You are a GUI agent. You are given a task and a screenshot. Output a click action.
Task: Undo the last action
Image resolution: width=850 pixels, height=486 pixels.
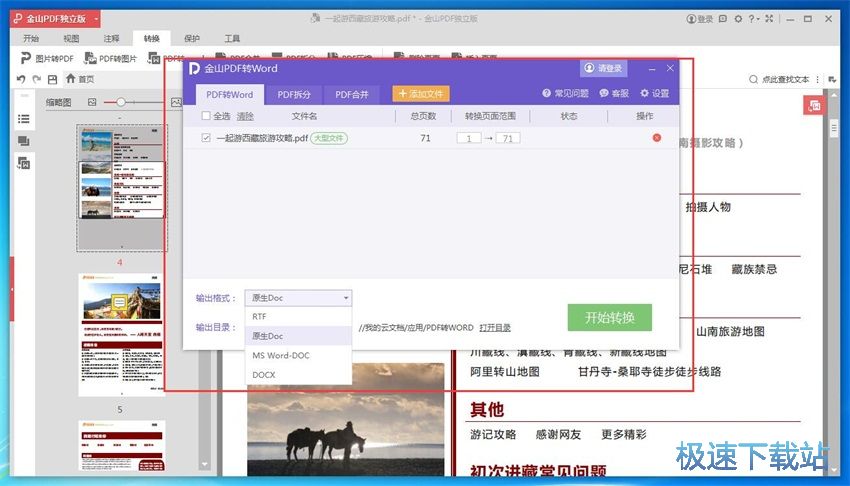21,79
